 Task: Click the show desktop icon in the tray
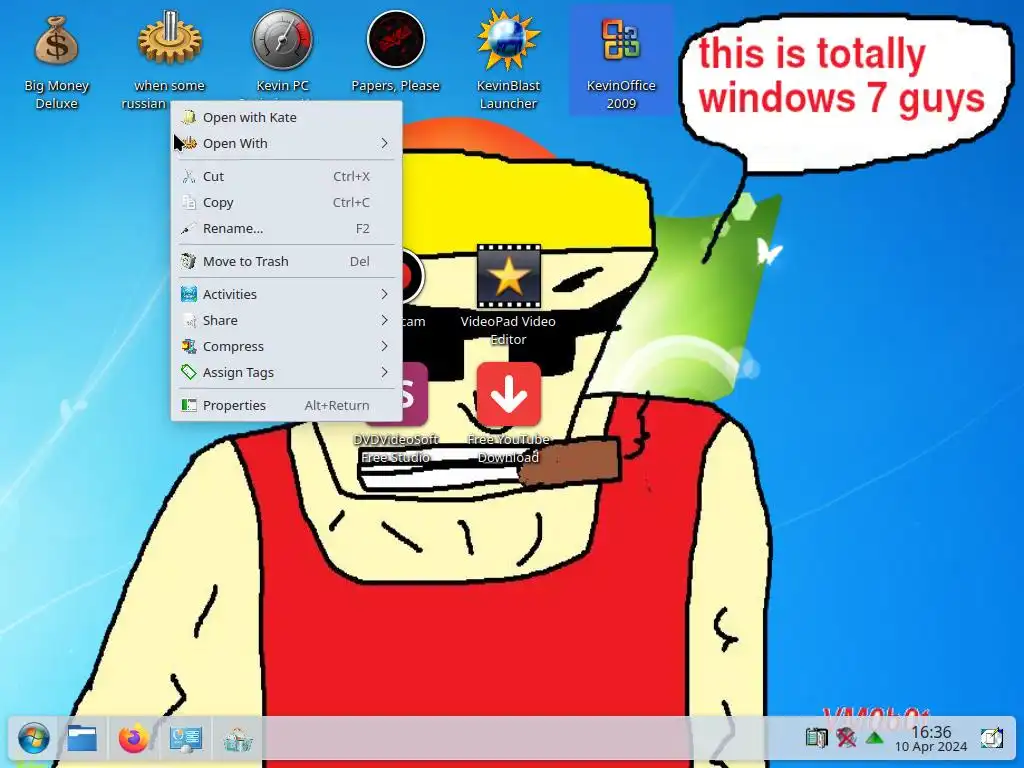(991, 738)
